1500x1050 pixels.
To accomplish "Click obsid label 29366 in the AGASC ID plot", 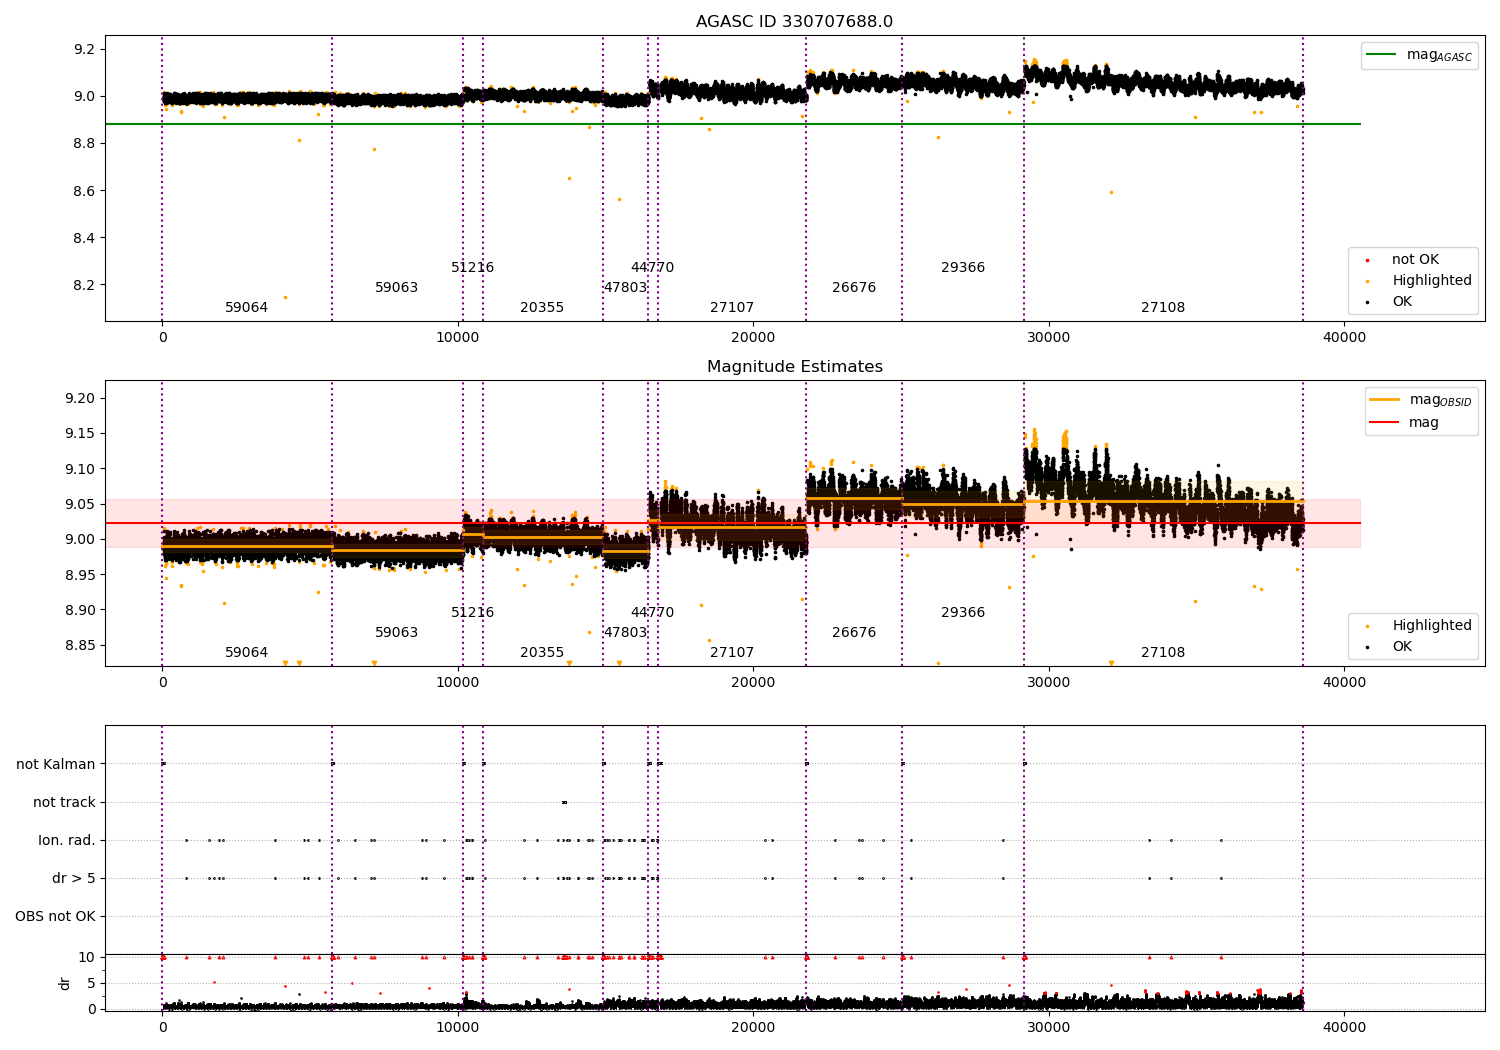I will pos(963,268).
